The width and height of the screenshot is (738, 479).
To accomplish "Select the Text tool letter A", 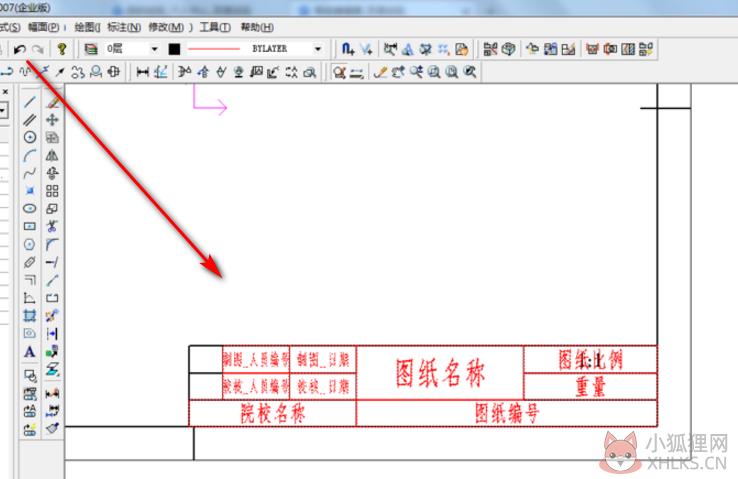I will (x=30, y=352).
